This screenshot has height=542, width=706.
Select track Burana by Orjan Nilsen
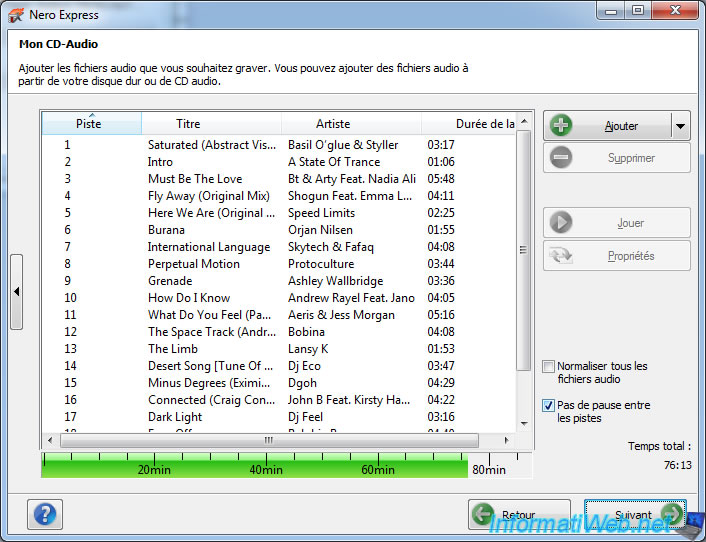166,230
